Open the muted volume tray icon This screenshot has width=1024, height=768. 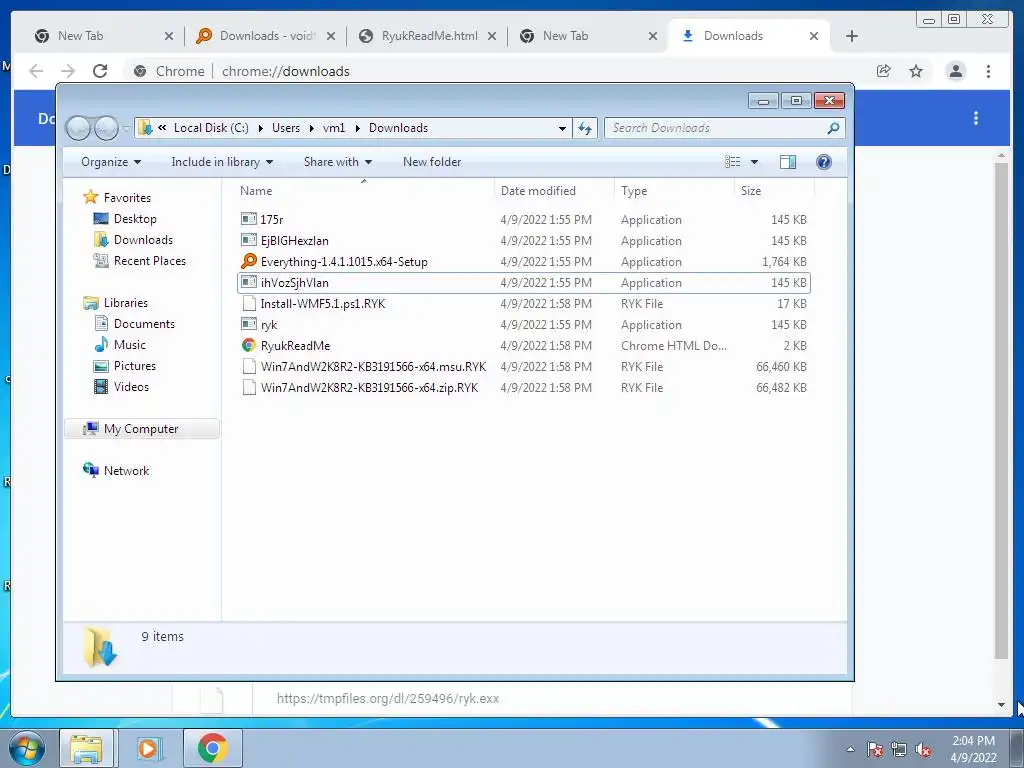[x=923, y=749]
